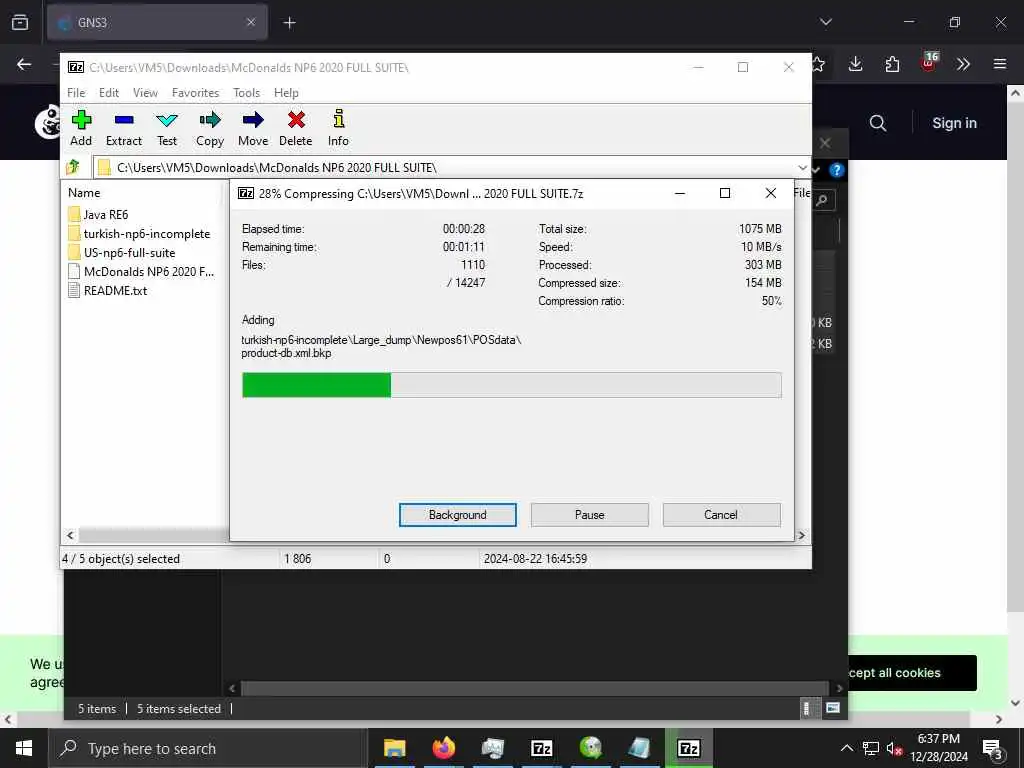This screenshot has height=768, width=1024.
Task: Open the browser Extensions puzzle icon
Action: (x=892, y=64)
